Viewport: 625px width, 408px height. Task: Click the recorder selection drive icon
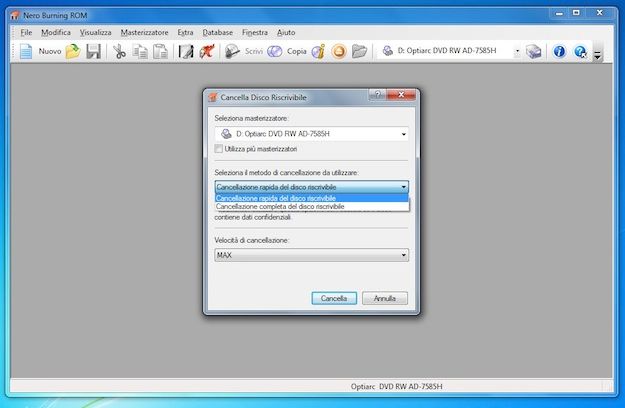tap(533, 51)
